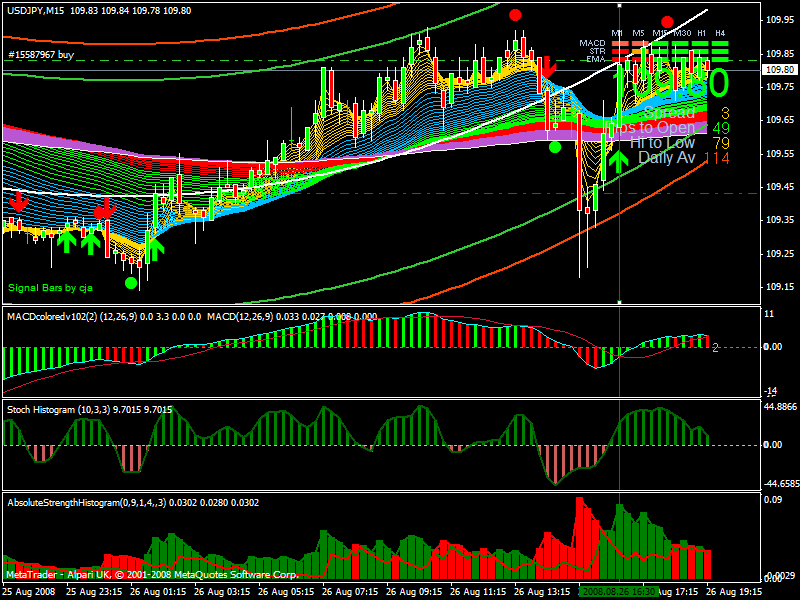The width and height of the screenshot is (800, 600).
Task: Click the Daily Av value 114
Action: pos(717,158)
